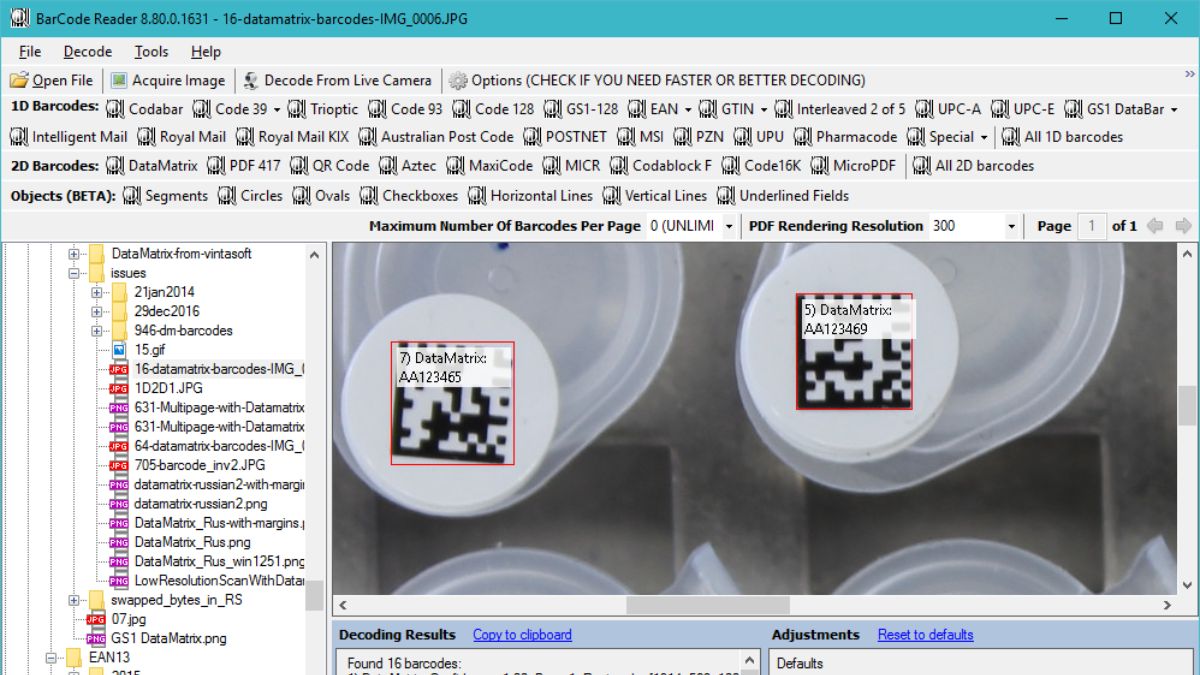
Task: Click Reset to defaults link
Action: pos(925,634)
